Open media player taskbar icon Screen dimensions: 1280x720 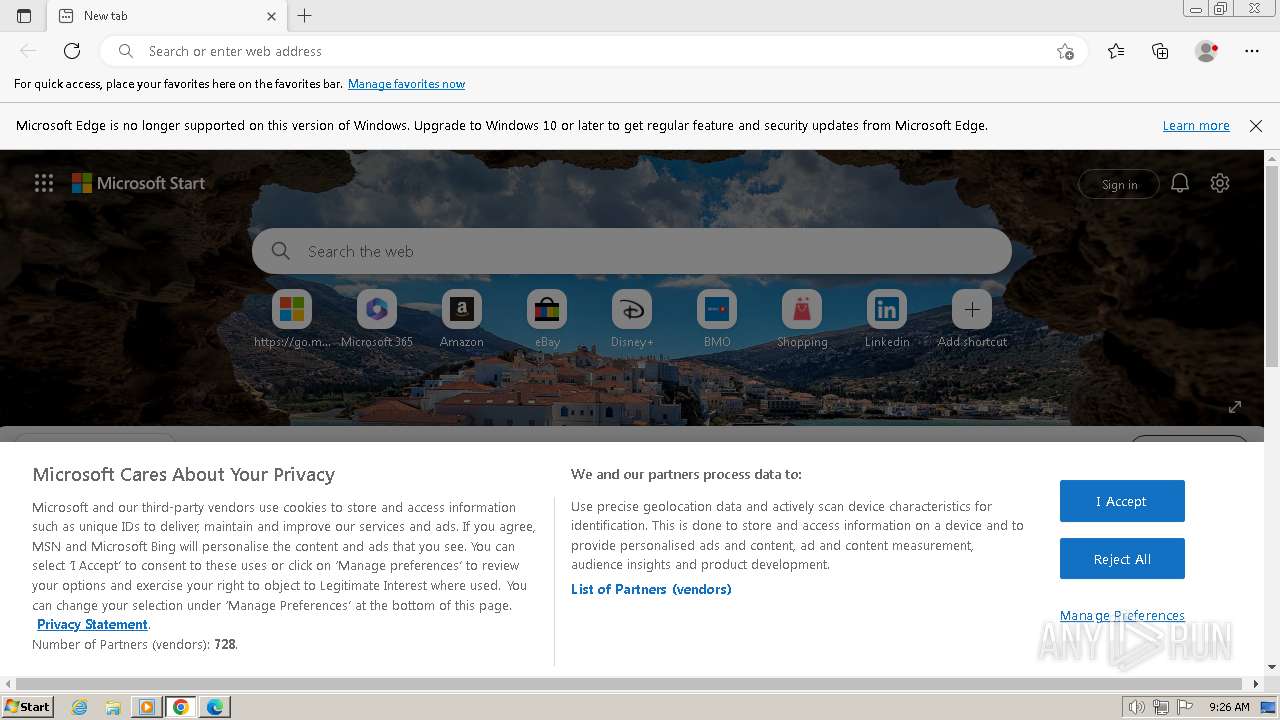point(147,707)
